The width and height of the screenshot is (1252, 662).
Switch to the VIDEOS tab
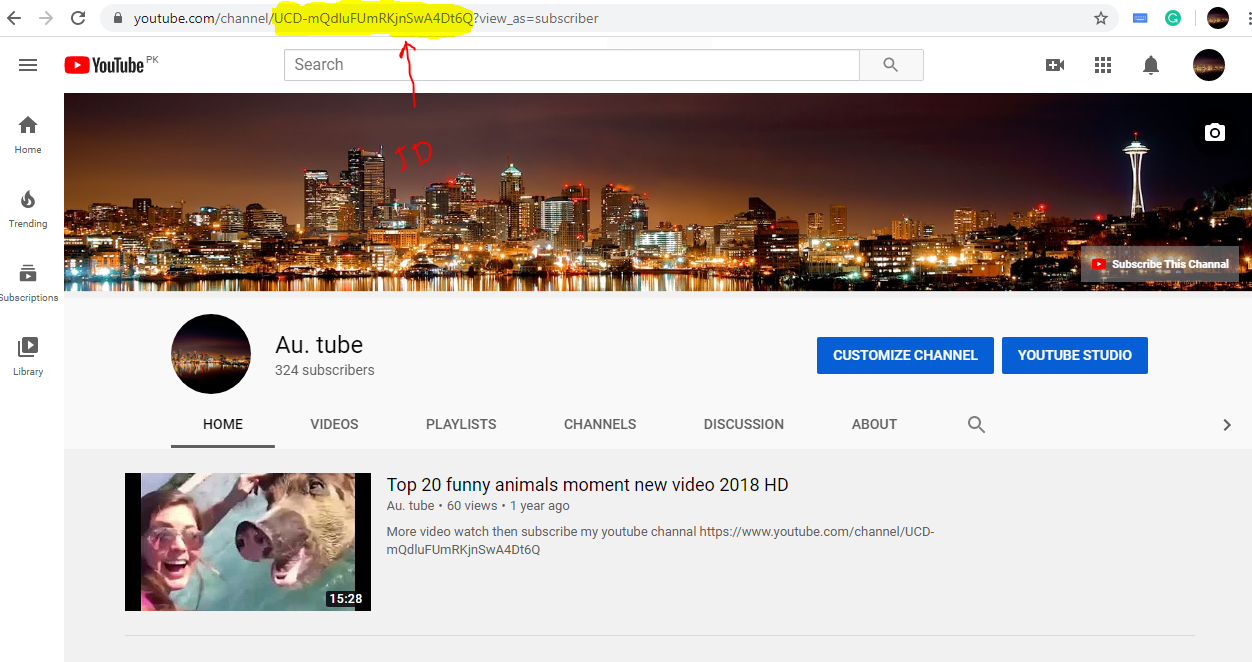click(333, 424)
